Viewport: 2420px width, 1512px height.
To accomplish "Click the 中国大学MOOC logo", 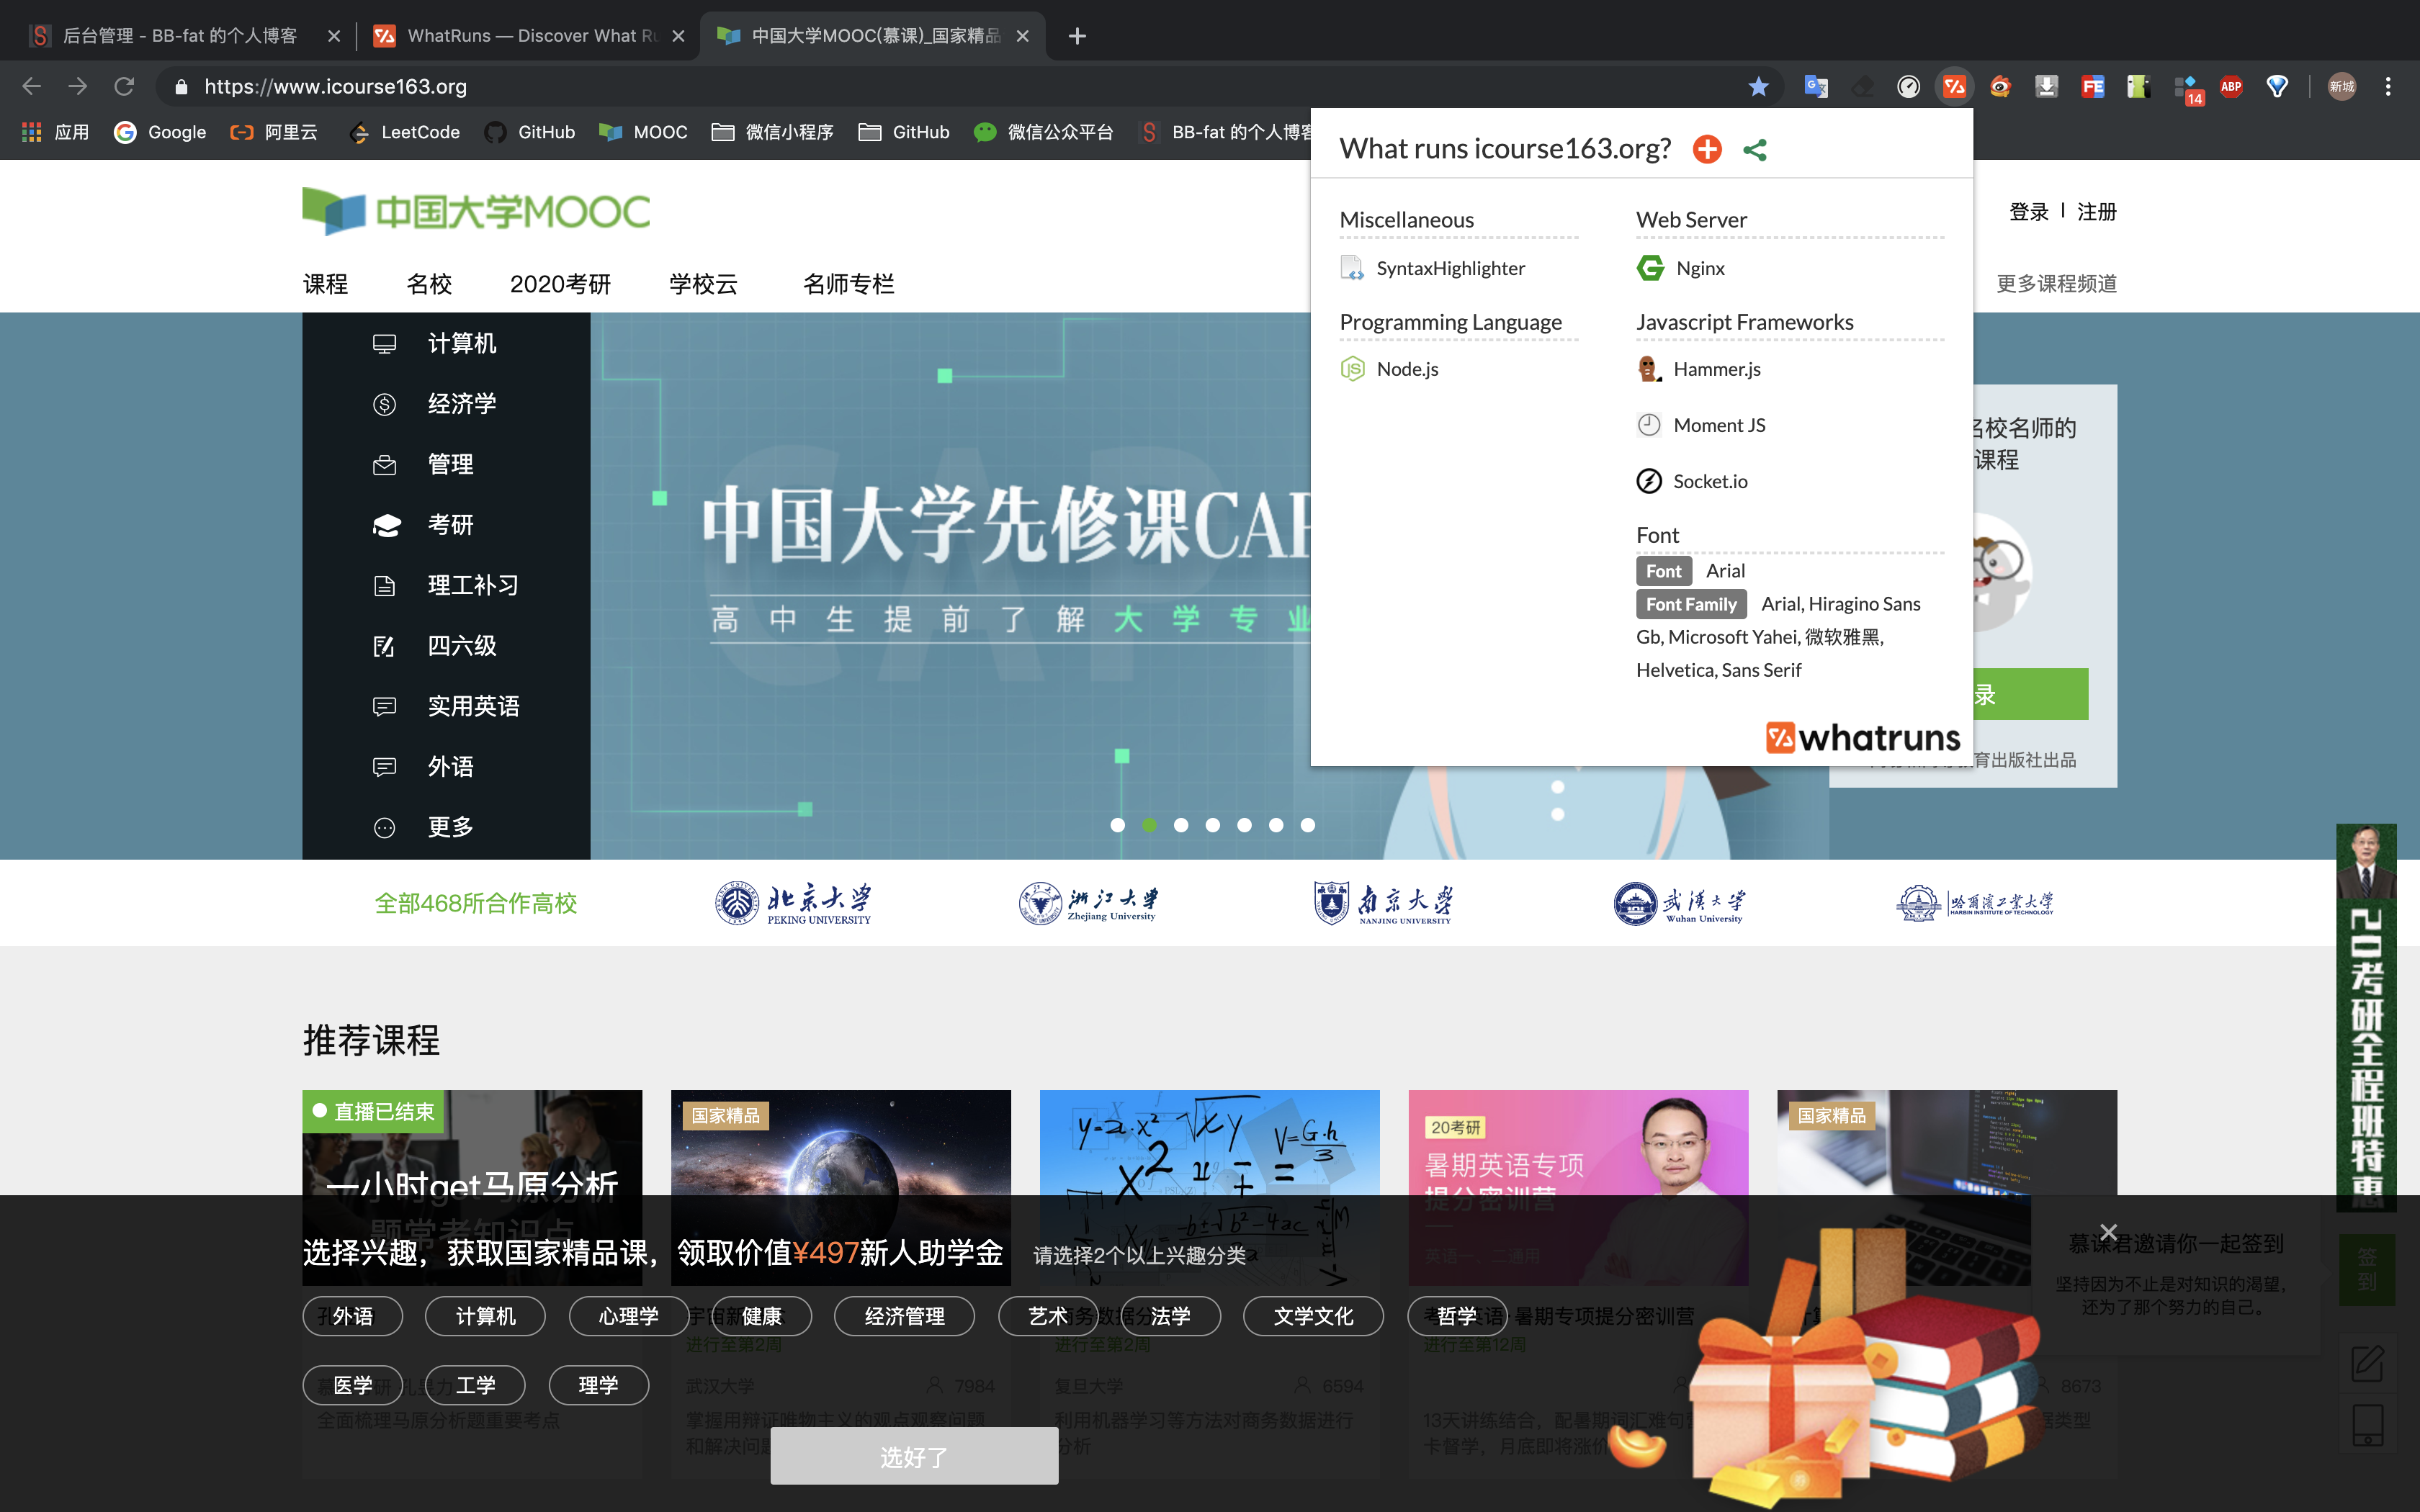I will point(476,211).
